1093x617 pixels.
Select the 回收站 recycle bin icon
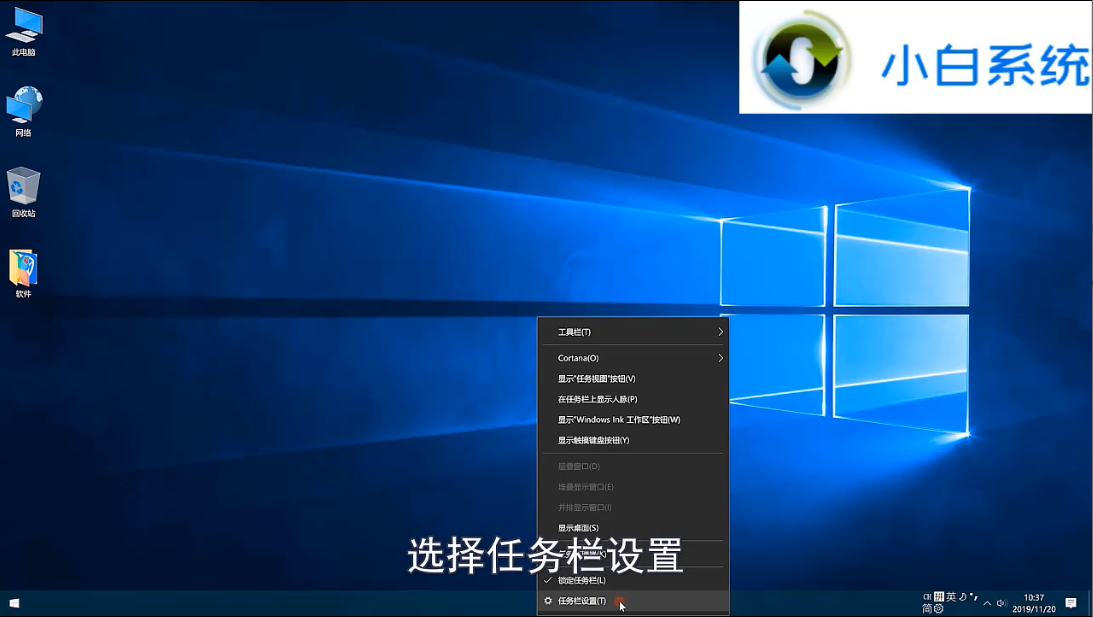pyautogui.click(x=23, y=192)
